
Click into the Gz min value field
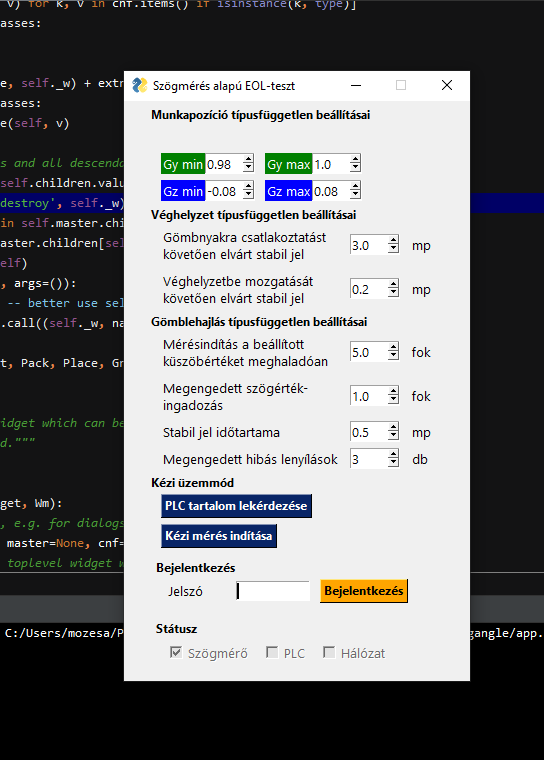click(x=224, y=191)
